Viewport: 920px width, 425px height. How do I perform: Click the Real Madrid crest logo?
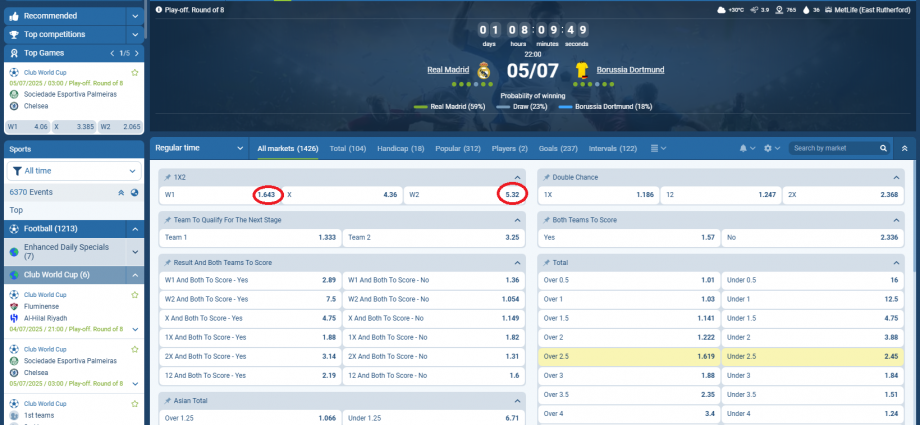(483, 70)
